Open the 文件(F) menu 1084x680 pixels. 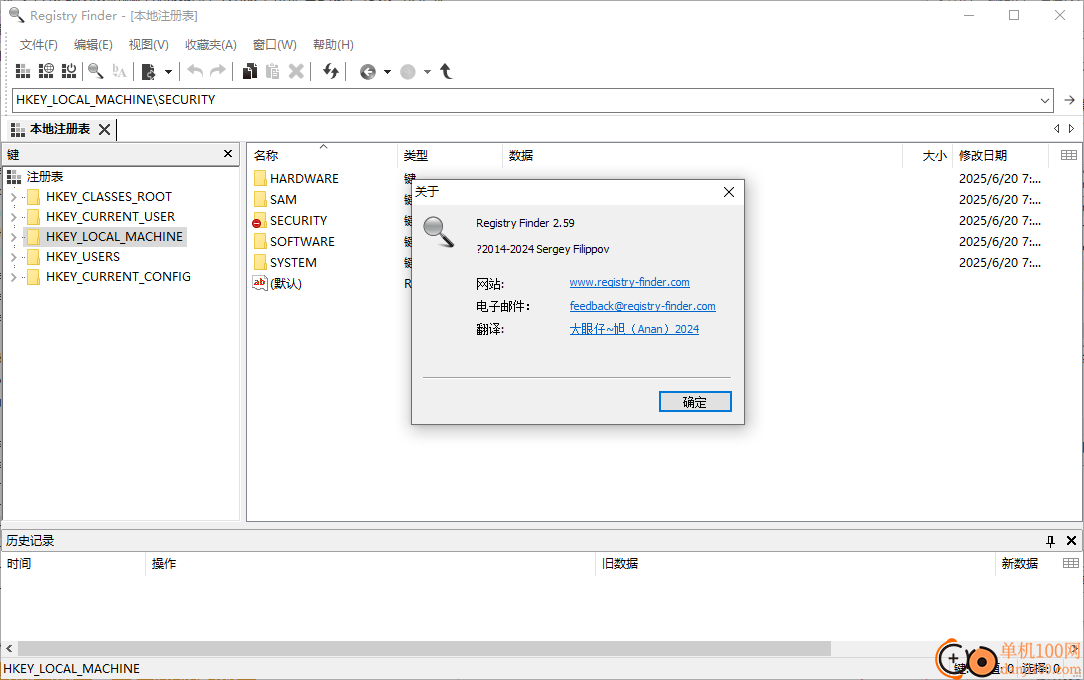coord(39,45)
